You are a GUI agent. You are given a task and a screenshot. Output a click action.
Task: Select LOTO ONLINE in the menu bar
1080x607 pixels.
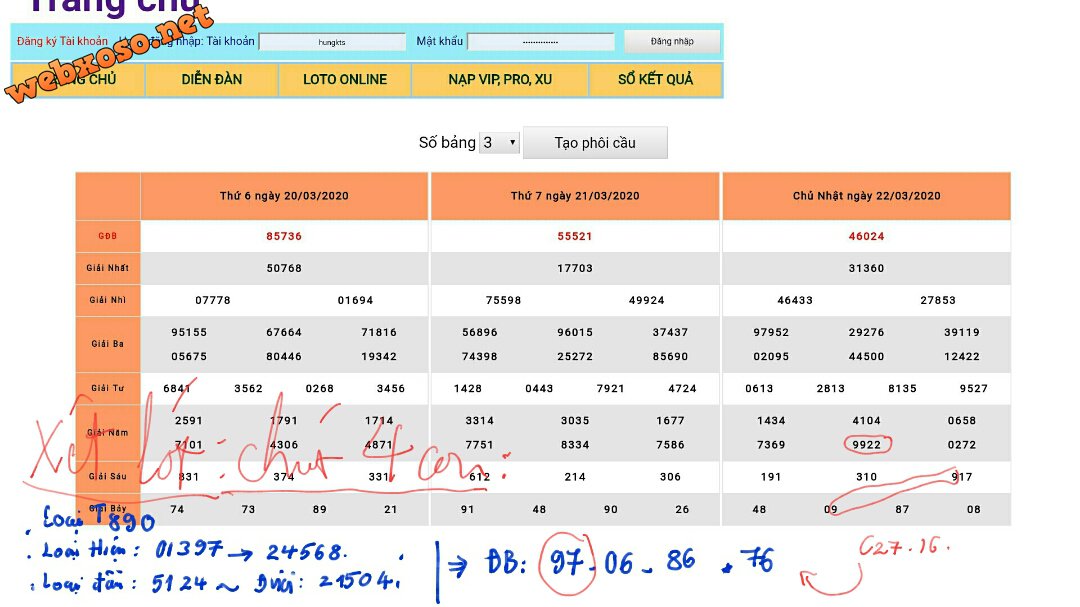345,80
